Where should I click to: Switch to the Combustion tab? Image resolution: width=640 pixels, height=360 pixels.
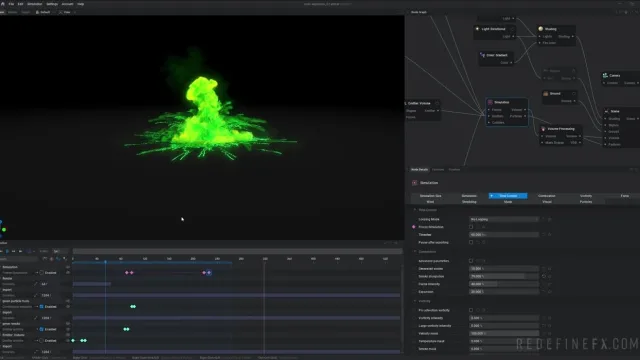(x=547, y=196)
